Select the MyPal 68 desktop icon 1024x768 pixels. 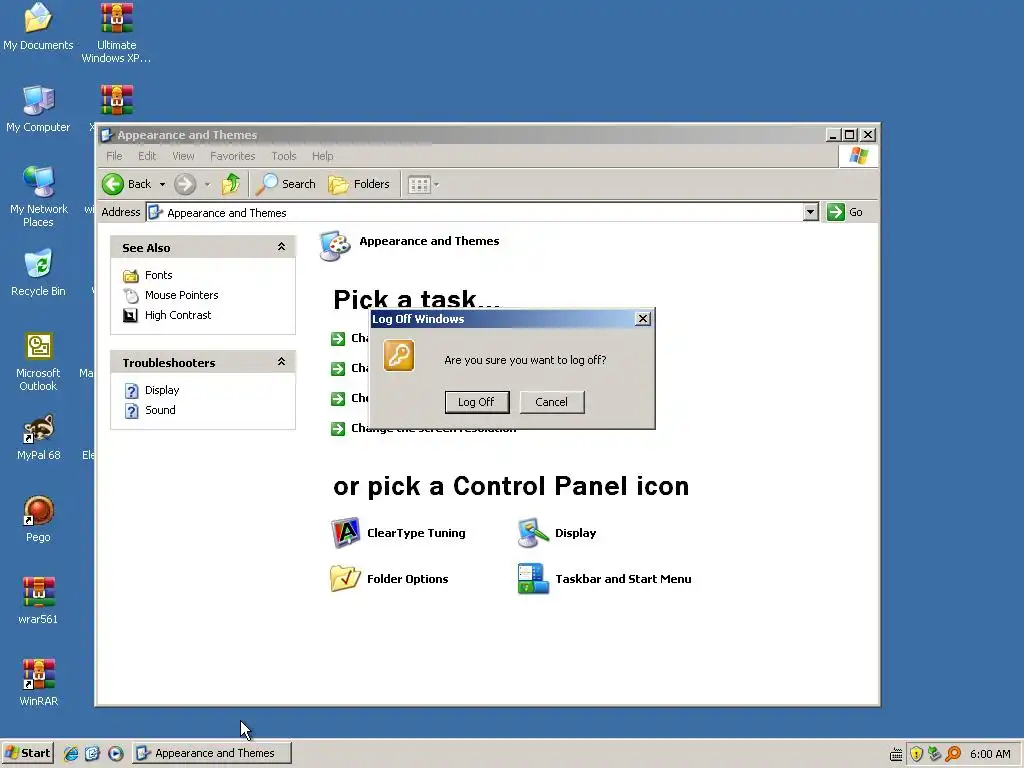(38, 438)
